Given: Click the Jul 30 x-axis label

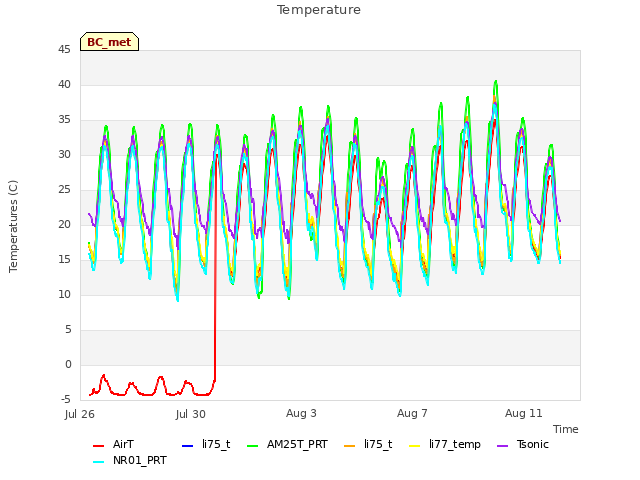Looking at the screenshot, I should (x=191, y=414).
